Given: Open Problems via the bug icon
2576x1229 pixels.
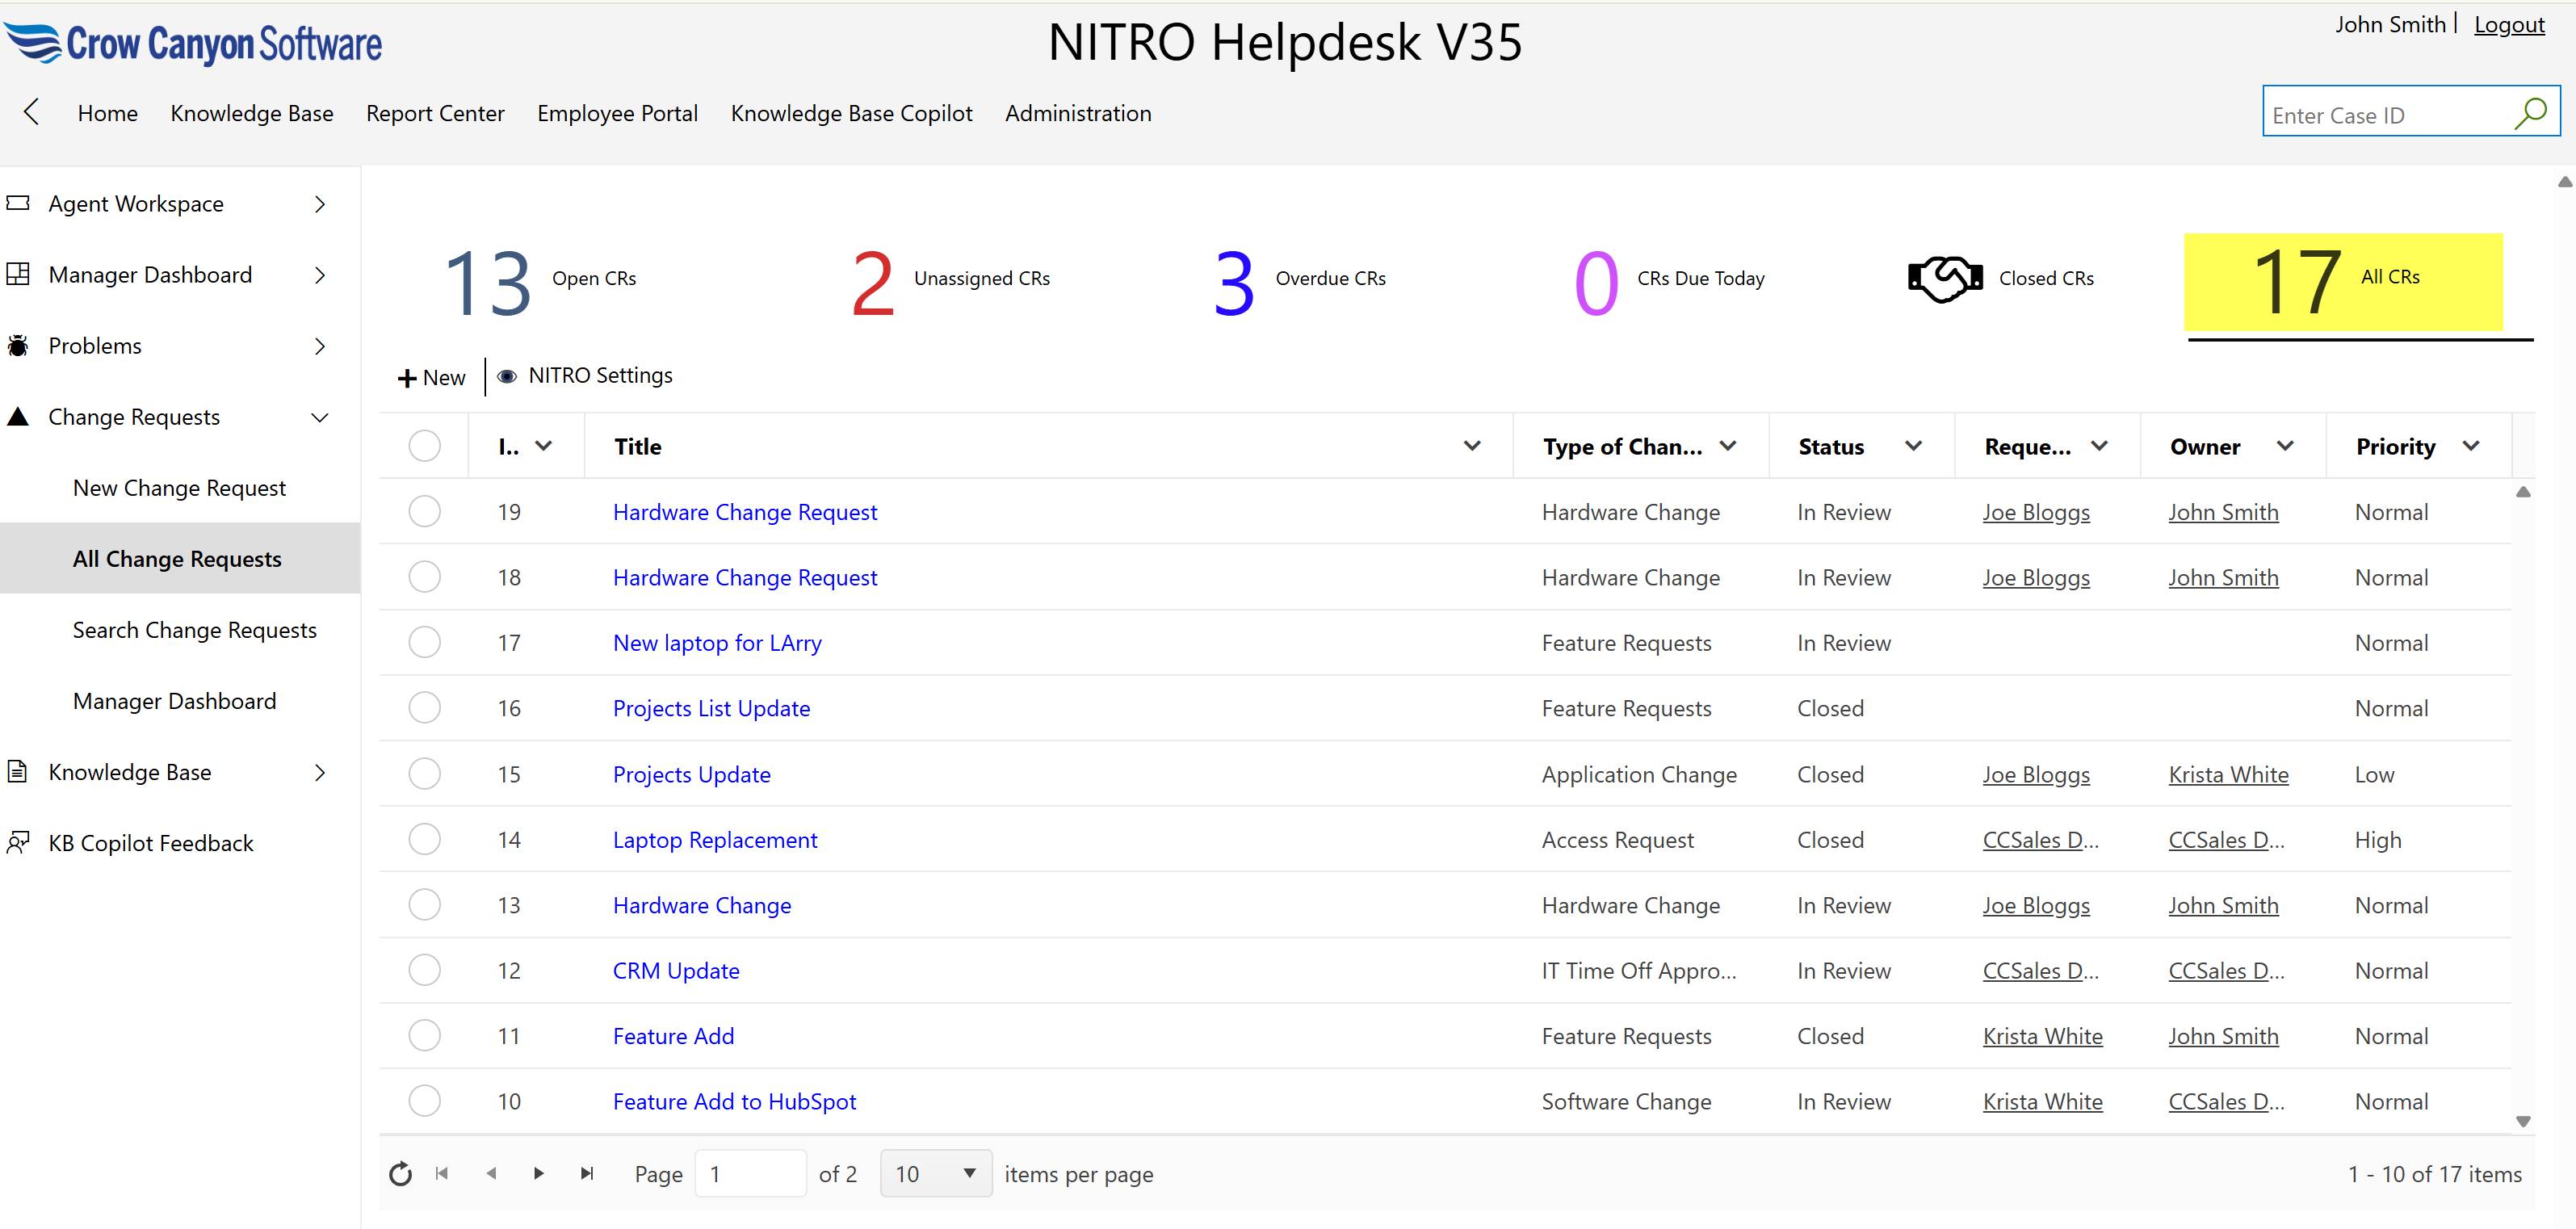Looking at the screenshot, I should point(18,345).
